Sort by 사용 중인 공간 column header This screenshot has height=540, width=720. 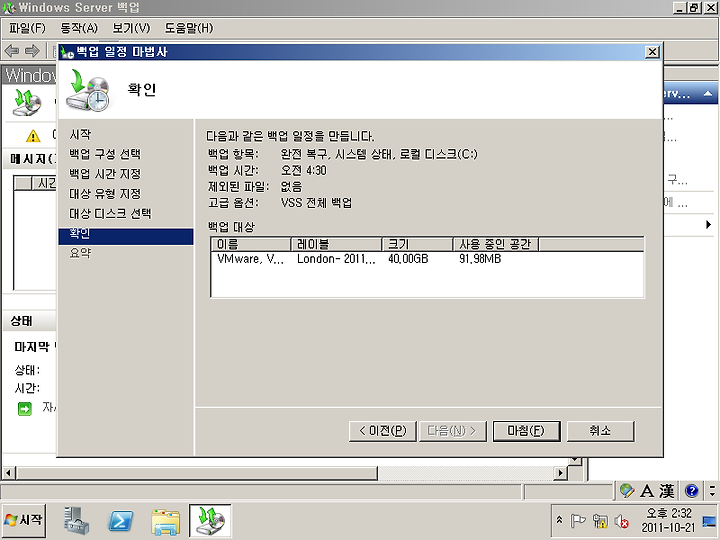(496, 244)
